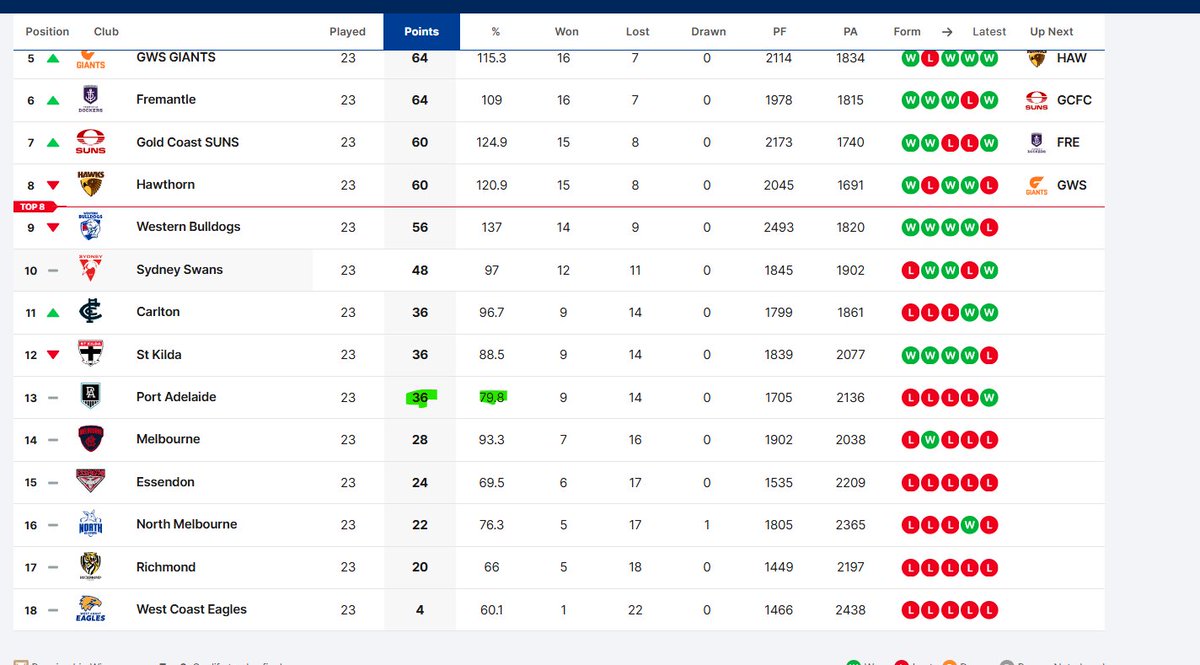Click Fremantle logo in Gold Coast's Up Next
This screenshot has width=1200, height=665.
1037,142
